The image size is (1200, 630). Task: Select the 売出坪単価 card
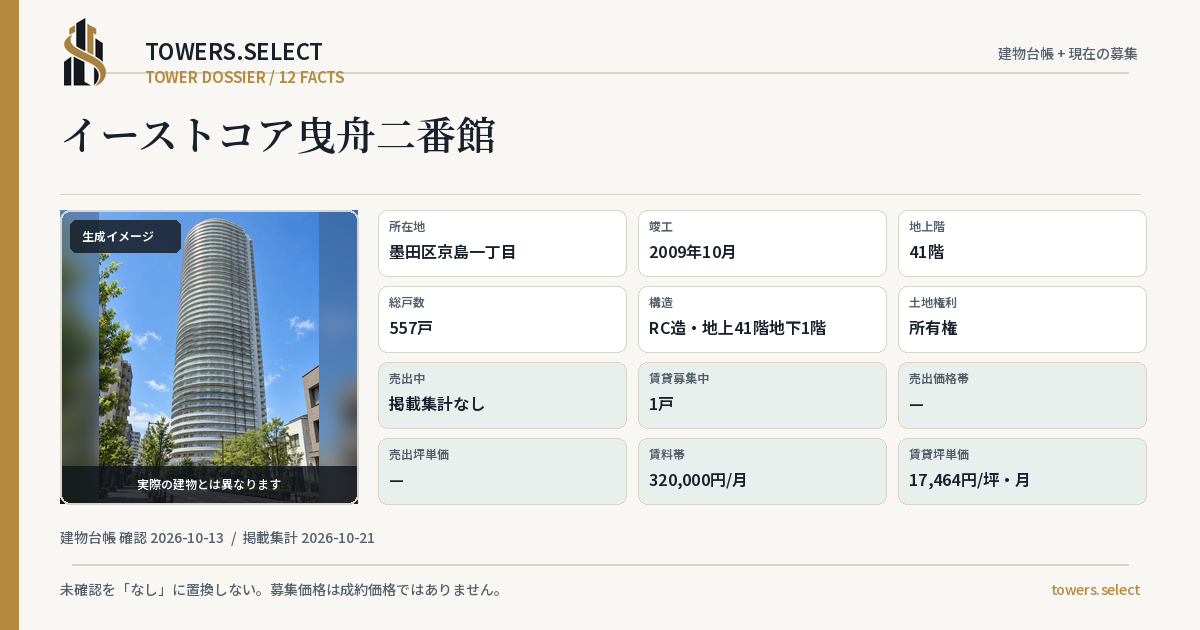coord(502,471)
